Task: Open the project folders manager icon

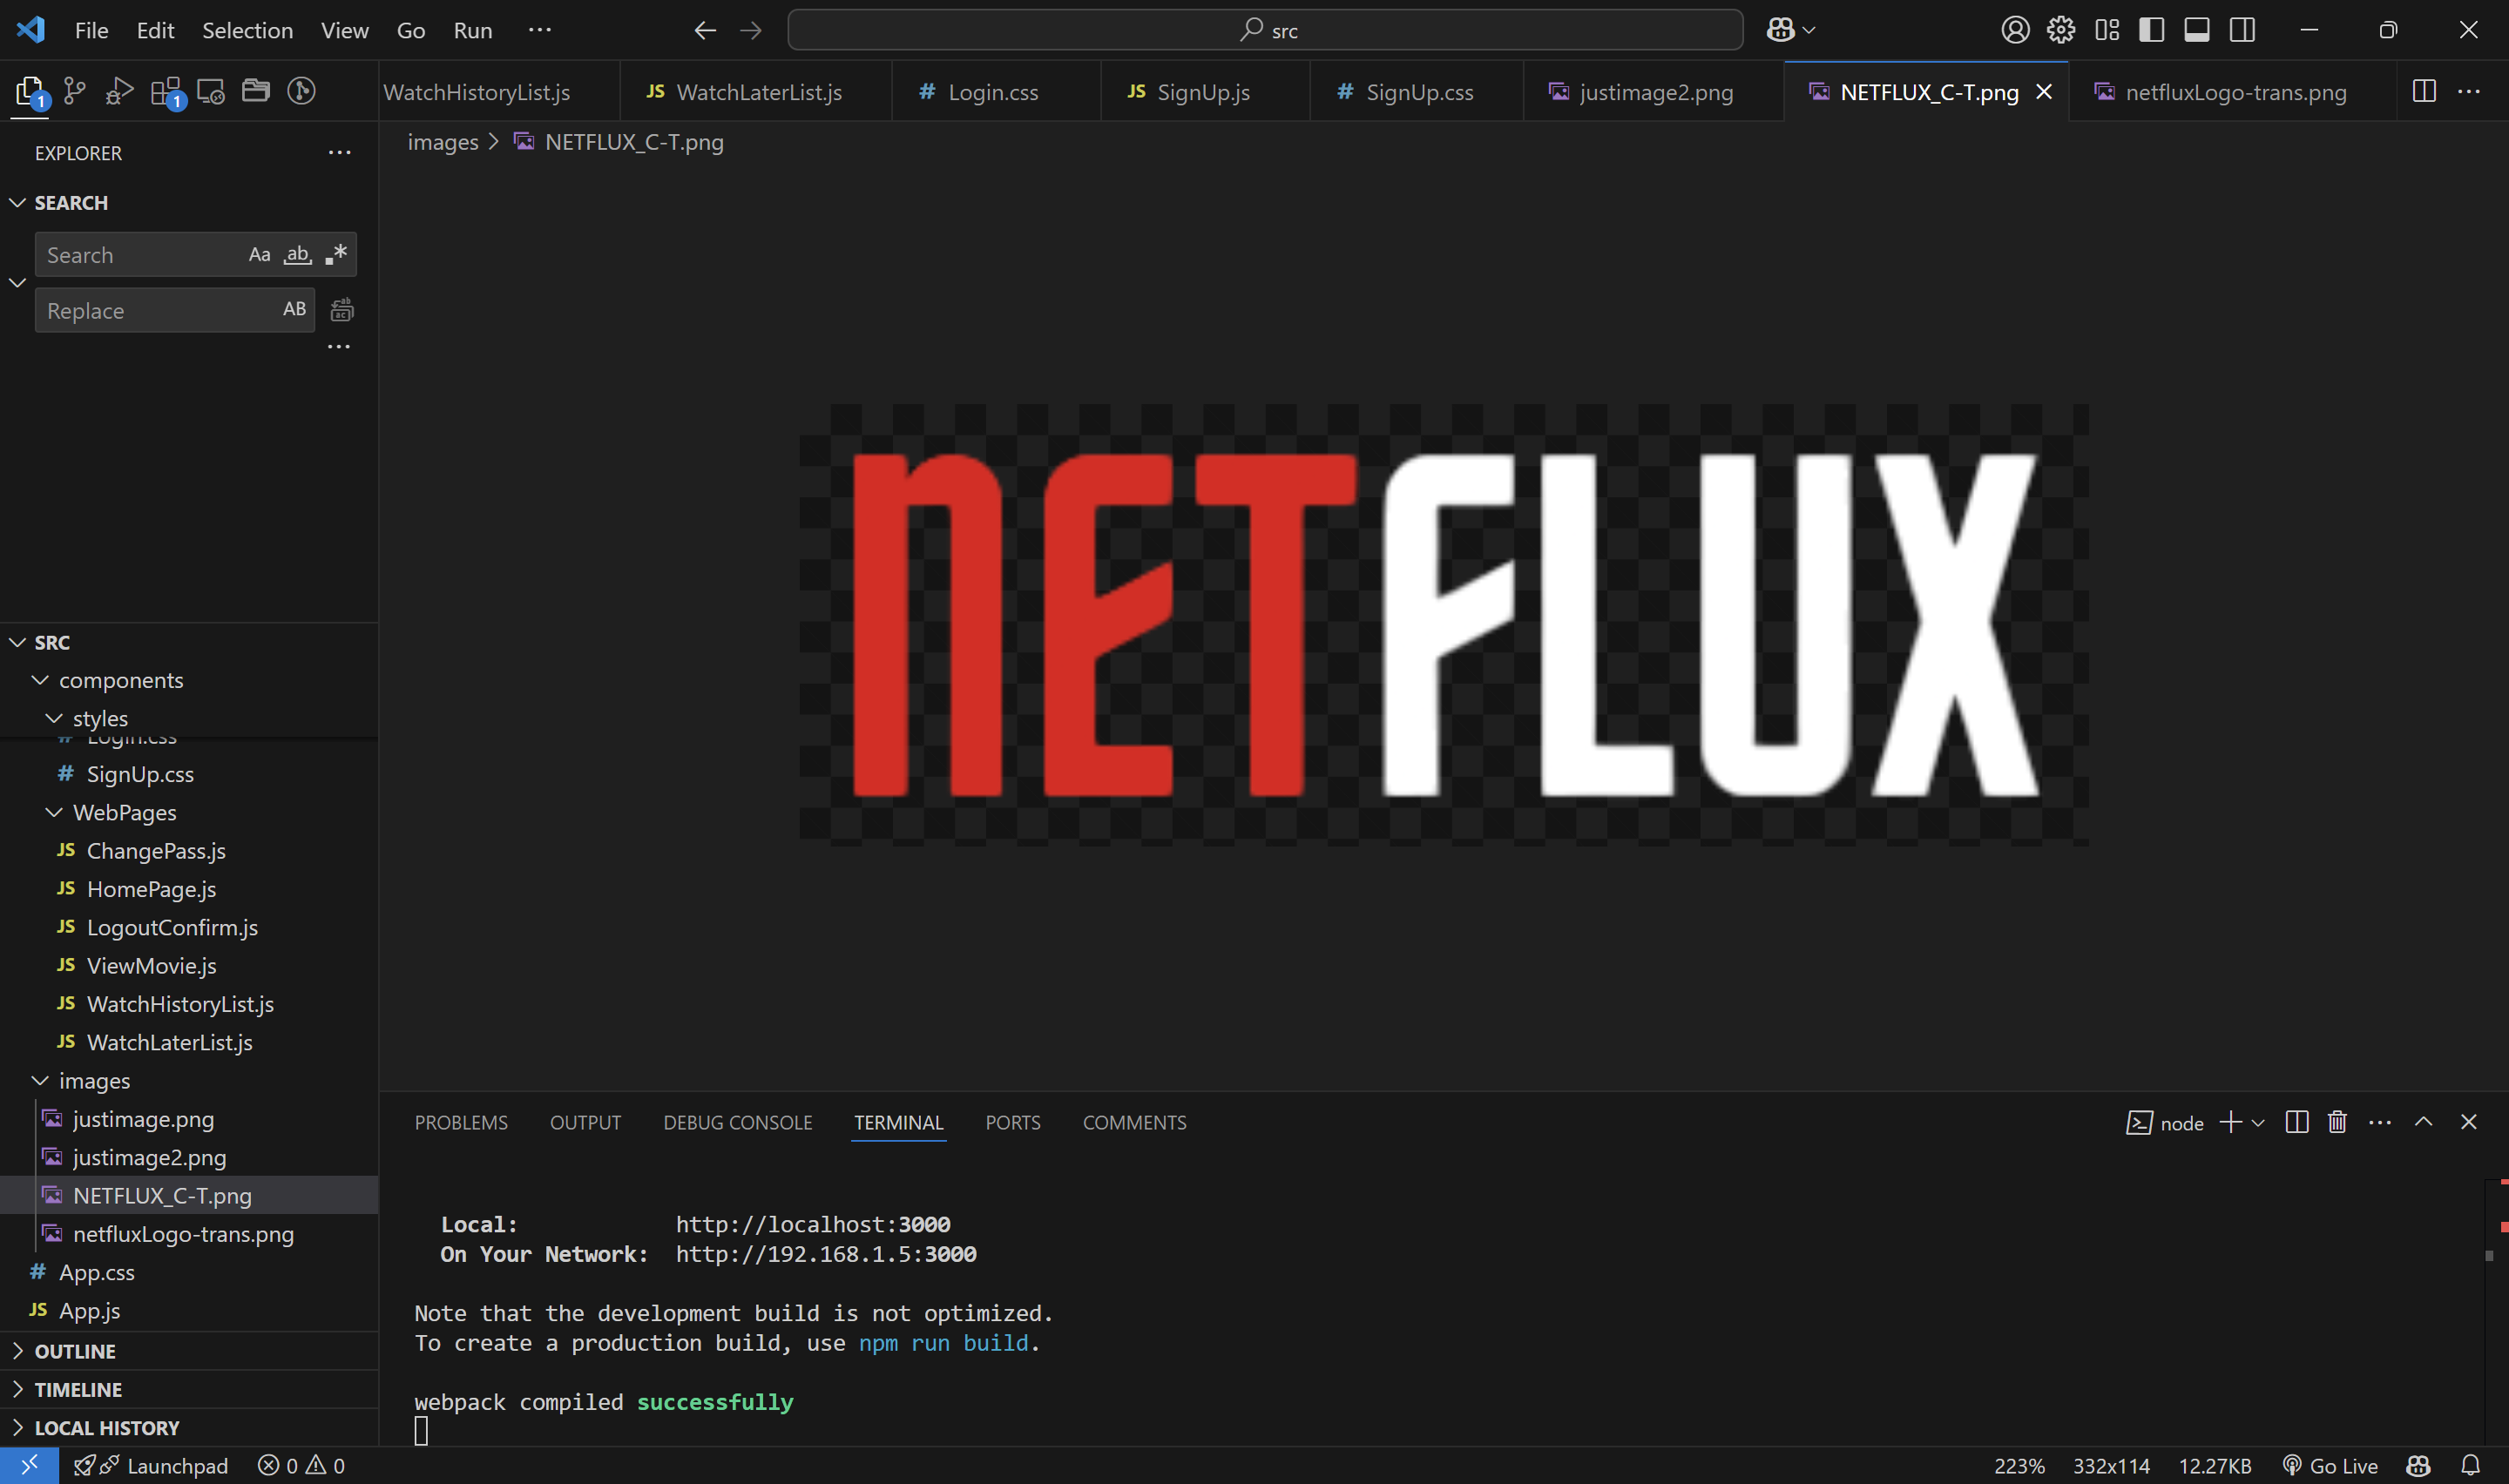Action: pos(256,91)
